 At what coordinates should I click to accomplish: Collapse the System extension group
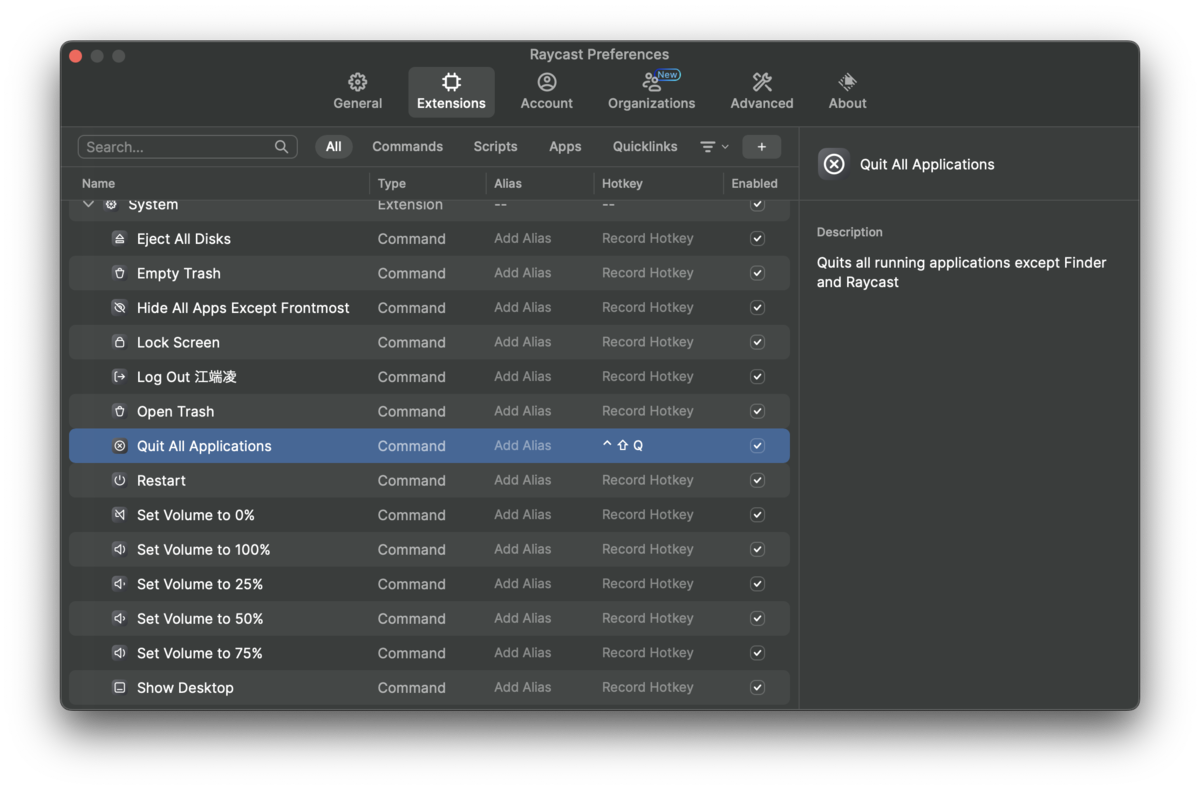88,204
